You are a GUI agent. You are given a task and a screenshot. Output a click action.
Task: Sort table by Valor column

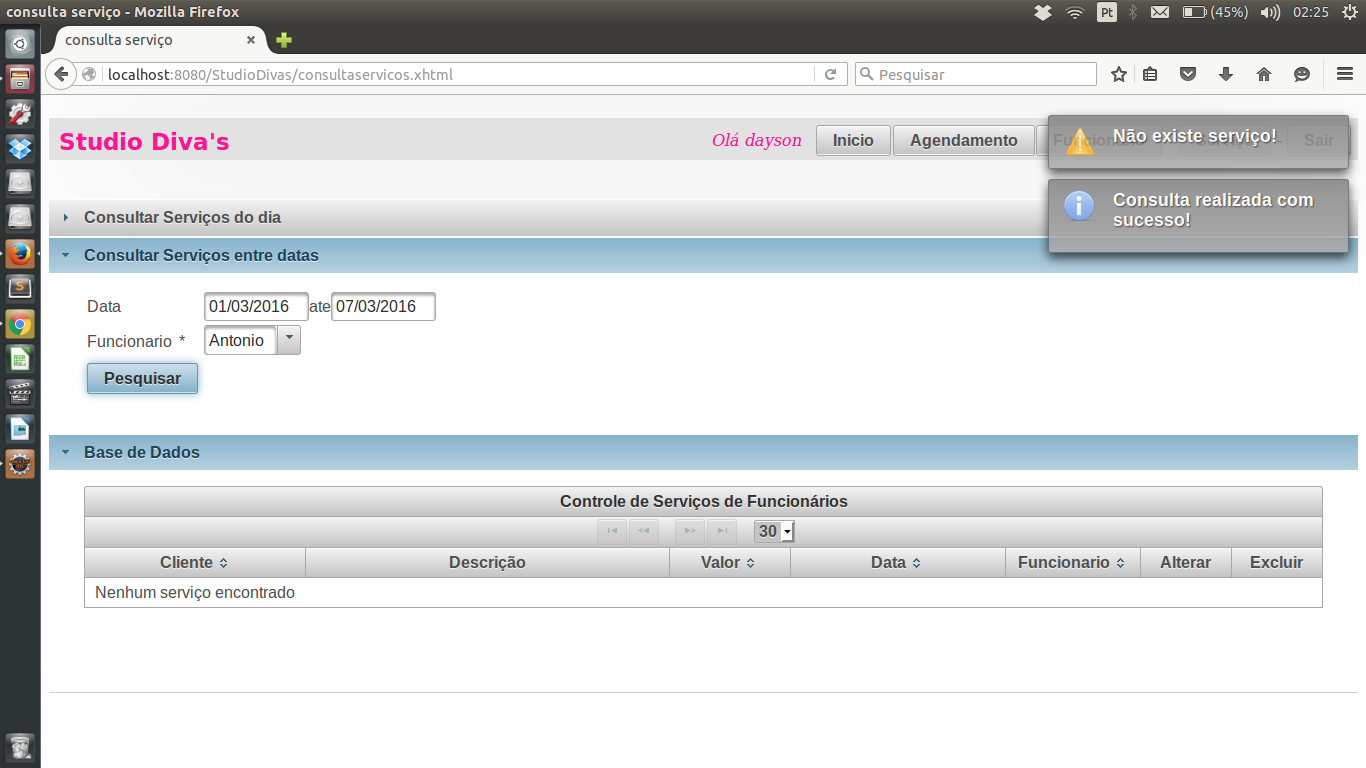729,562
